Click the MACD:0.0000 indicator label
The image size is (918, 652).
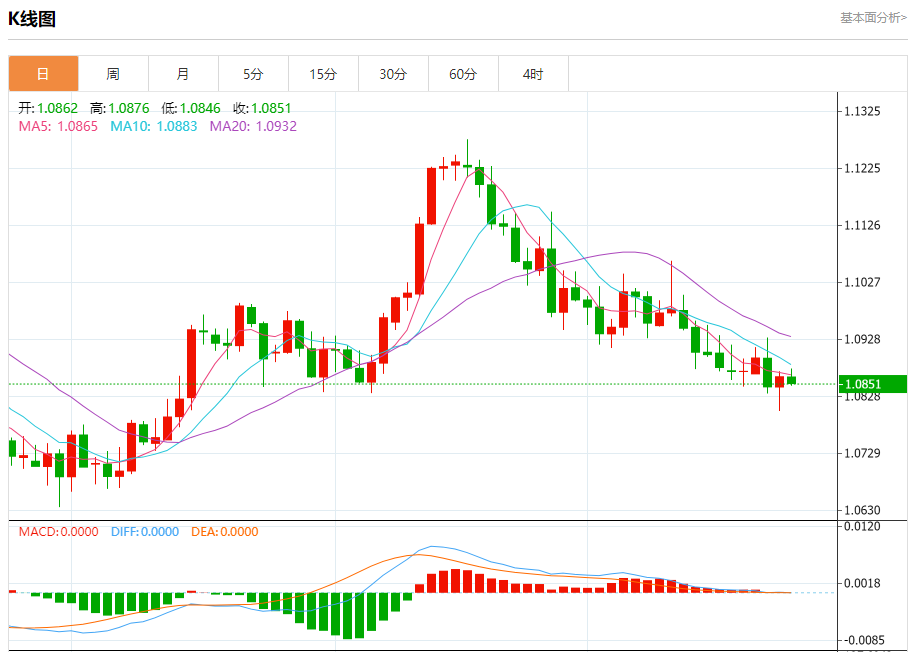click(x=59, y=531)
